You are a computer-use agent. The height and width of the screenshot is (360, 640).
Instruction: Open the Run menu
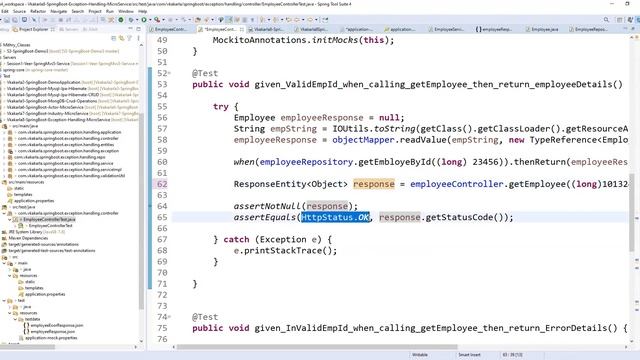click(110, 11)
